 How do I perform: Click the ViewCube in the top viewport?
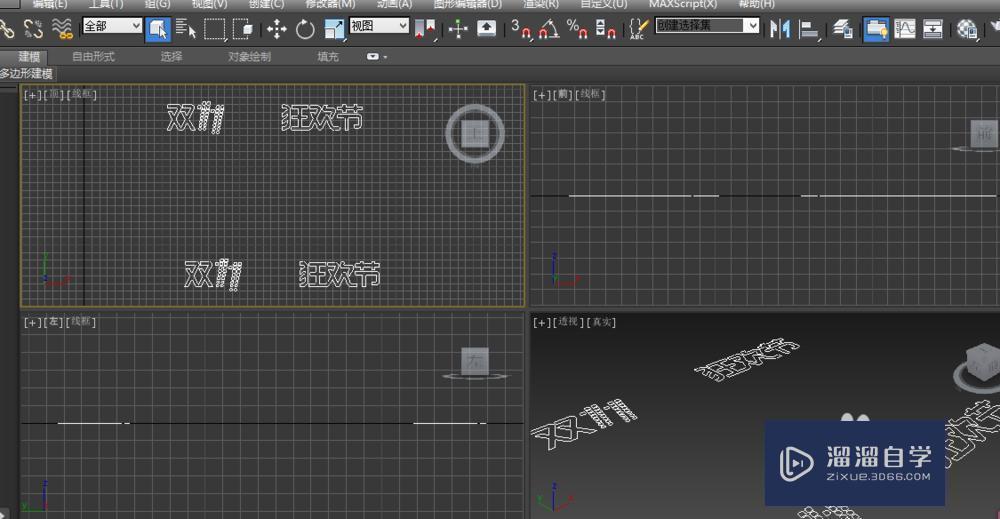tap(474, 134)
